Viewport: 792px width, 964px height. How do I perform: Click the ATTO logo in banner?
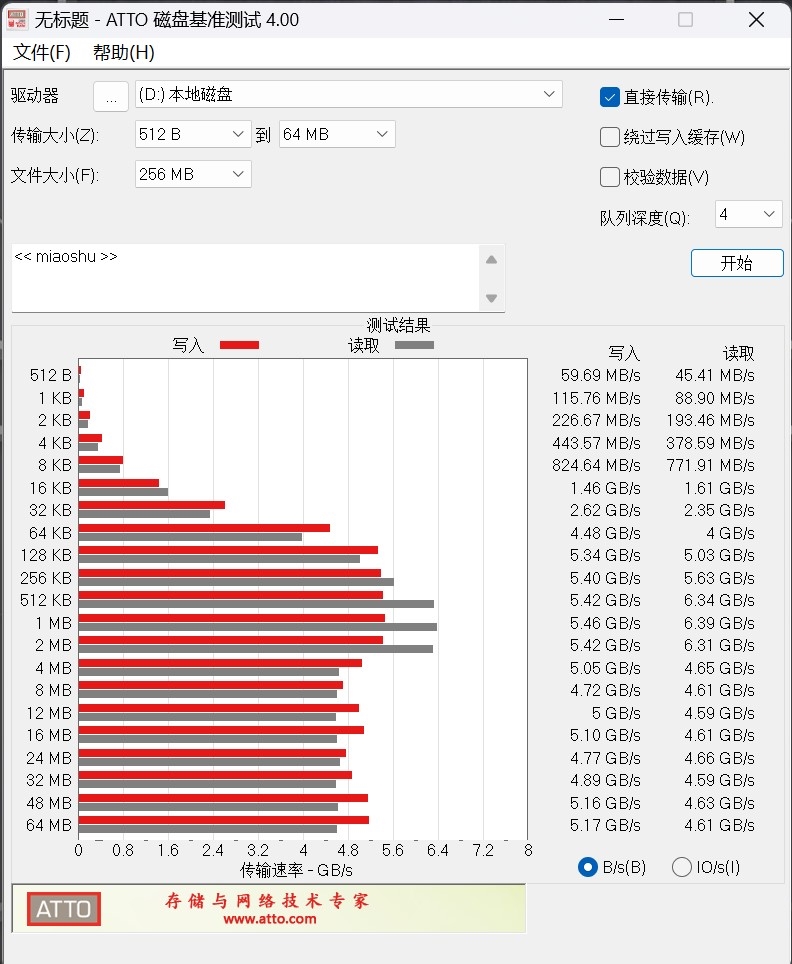63,909
